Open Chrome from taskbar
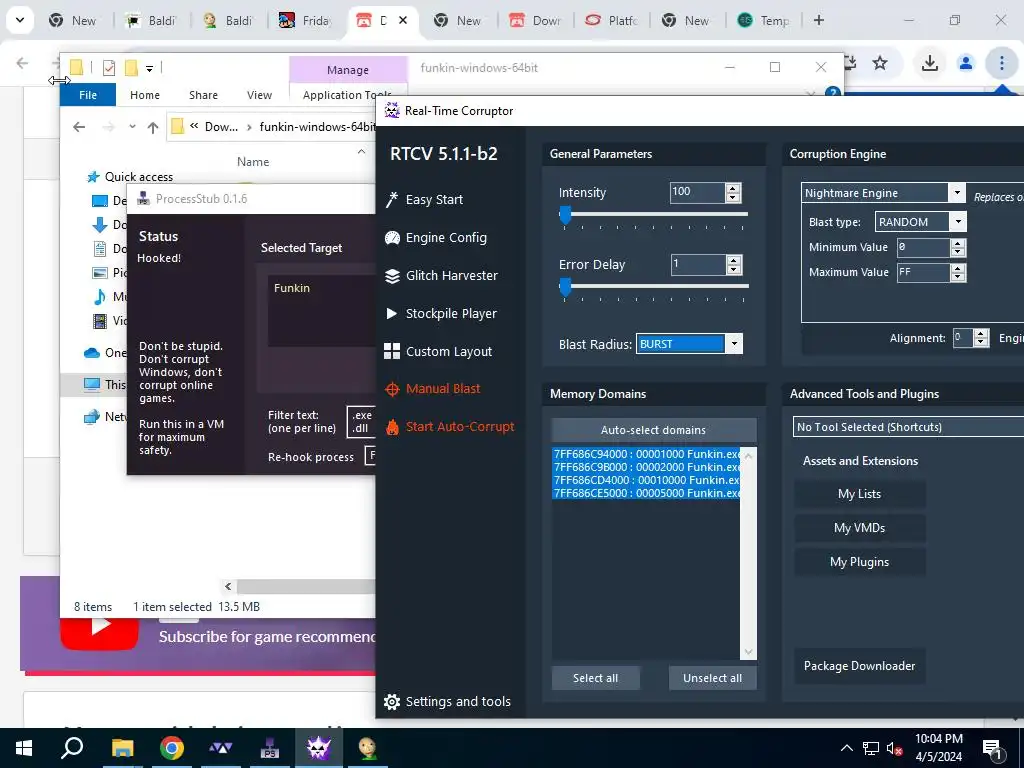 pyautogui.click(x=172, y=748)
